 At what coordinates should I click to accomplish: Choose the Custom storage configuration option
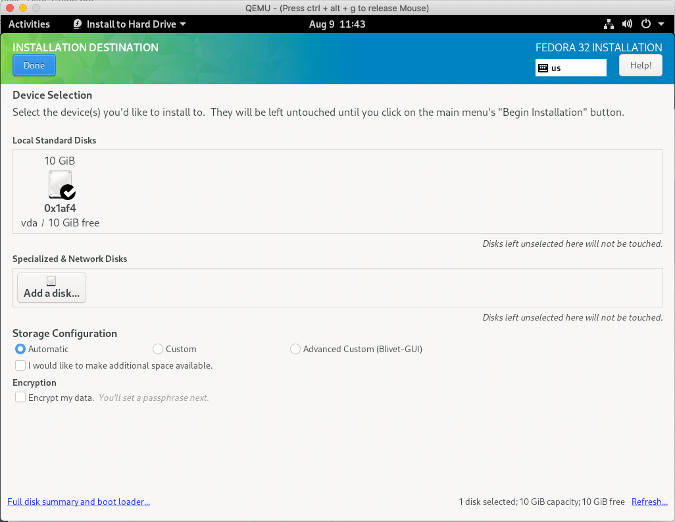pos(158,349)
